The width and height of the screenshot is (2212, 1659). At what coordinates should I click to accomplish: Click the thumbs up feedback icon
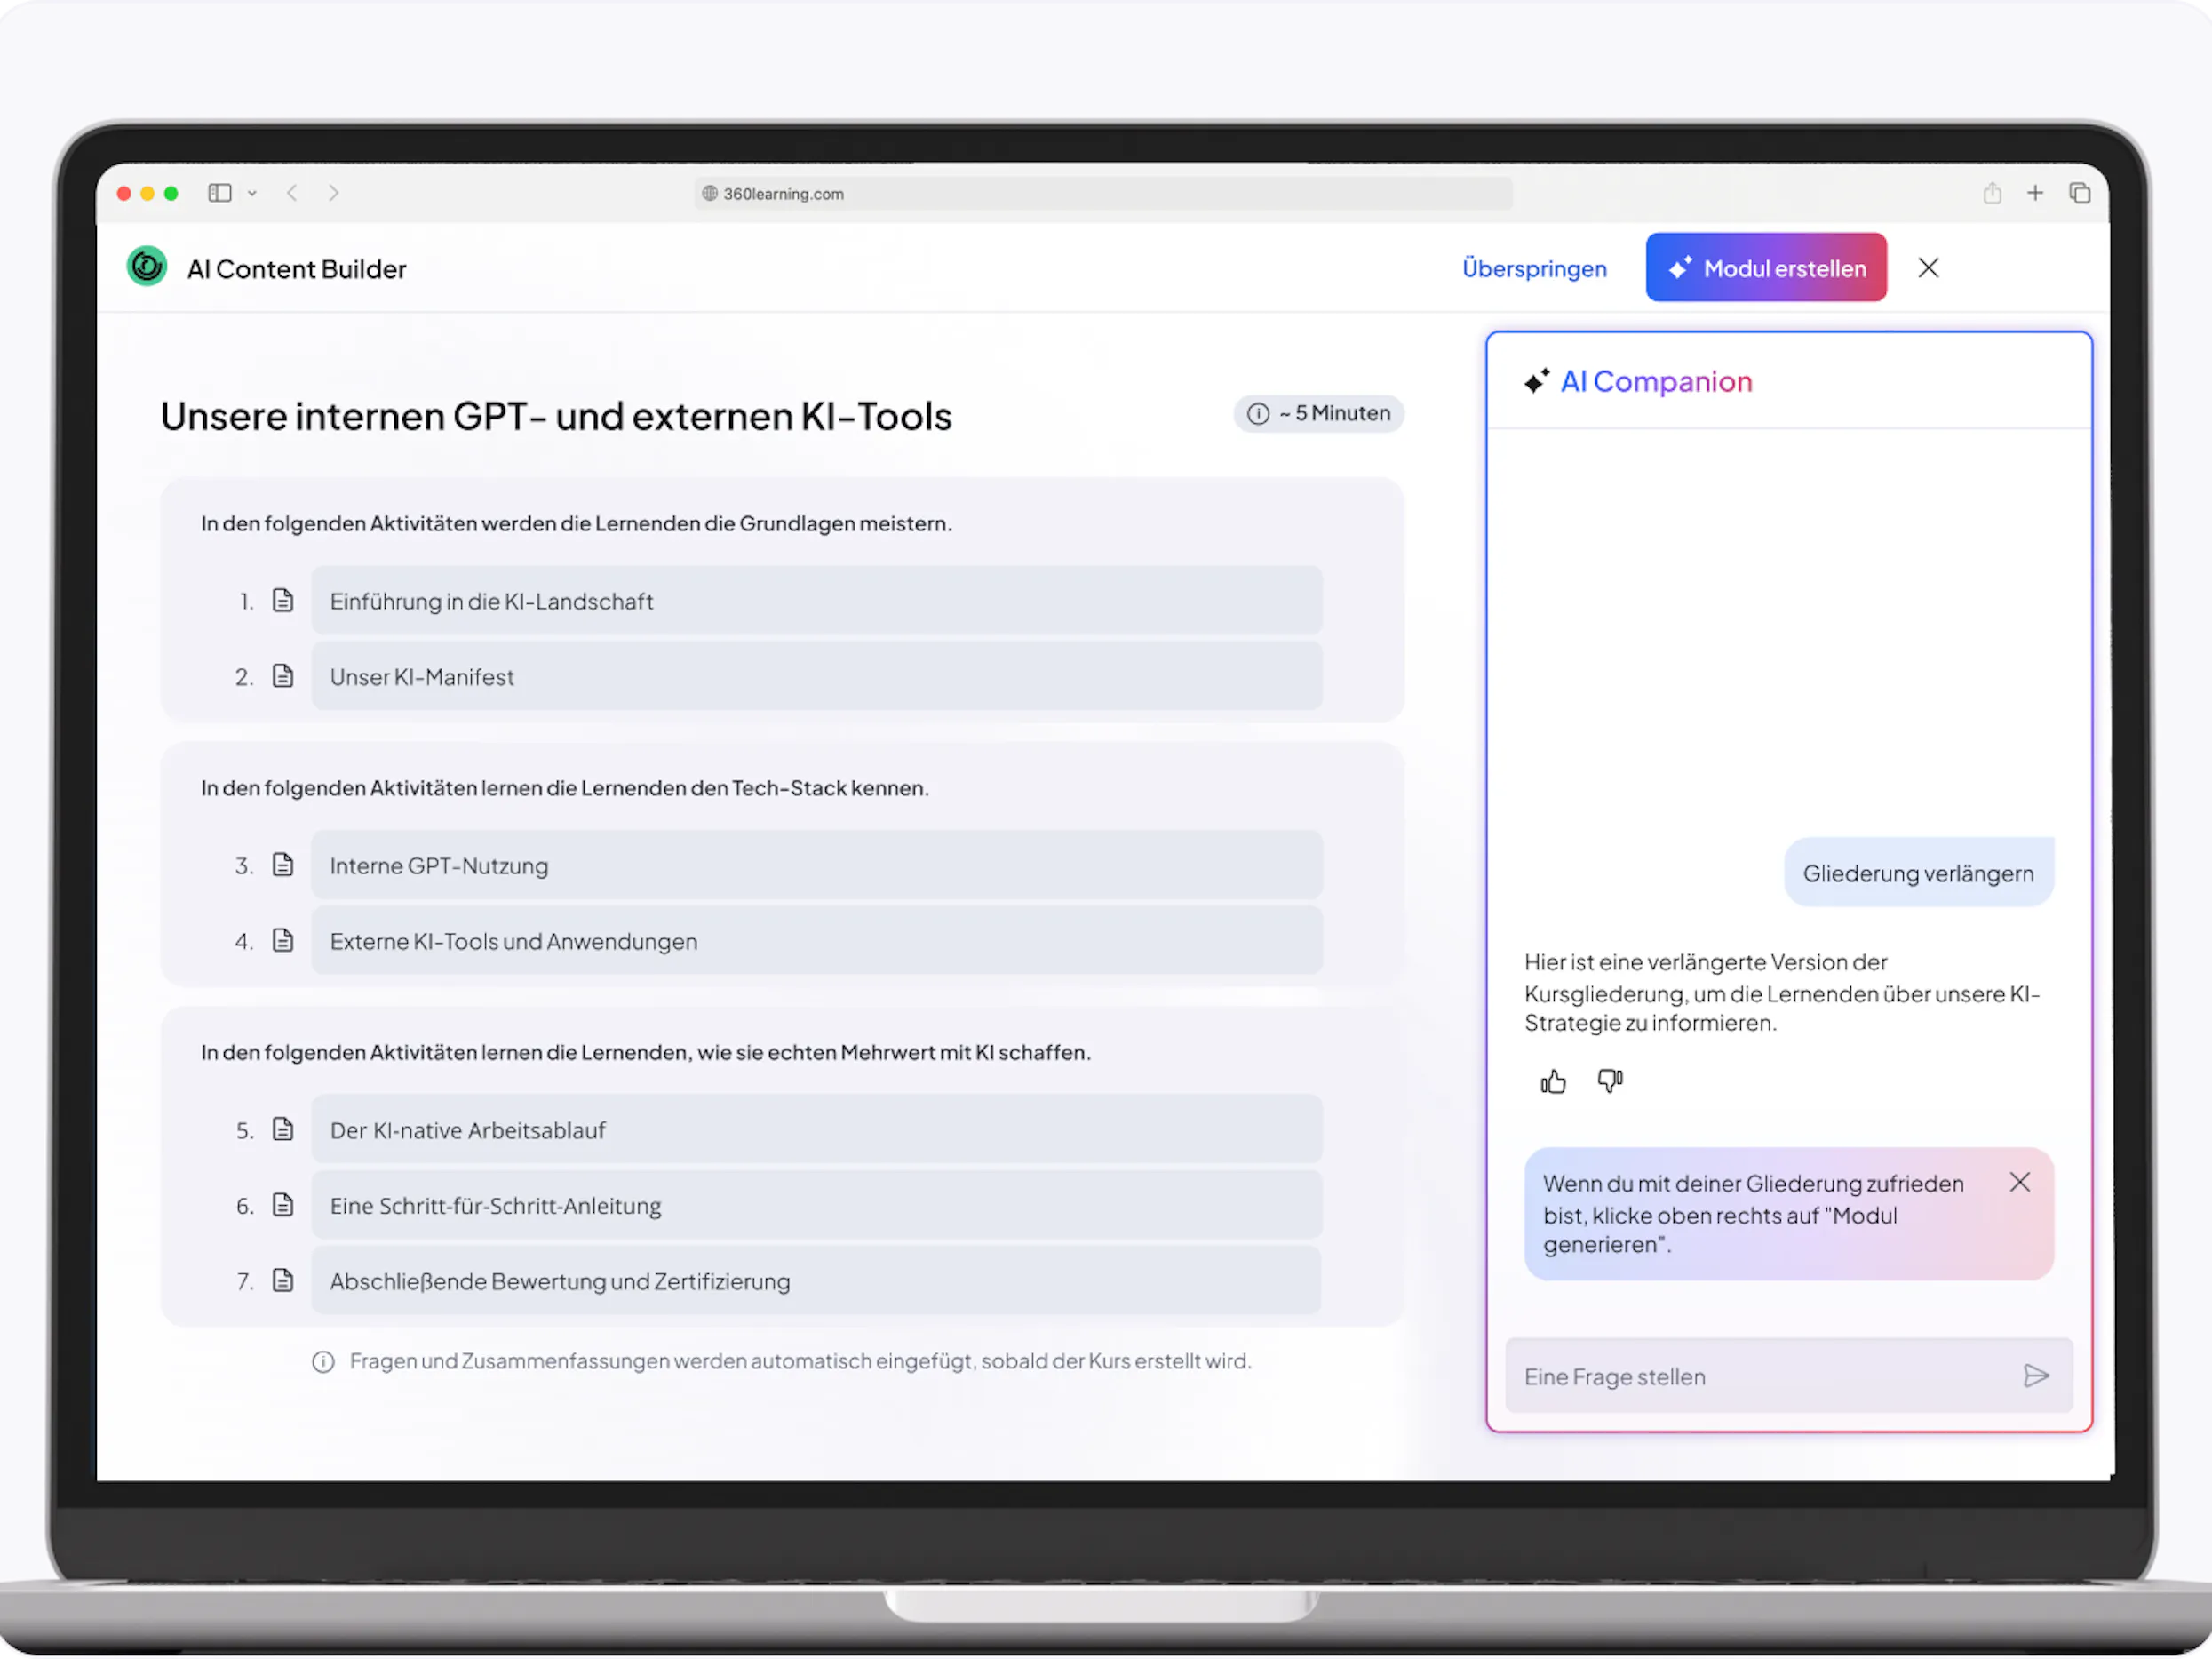[1553, 1081]
